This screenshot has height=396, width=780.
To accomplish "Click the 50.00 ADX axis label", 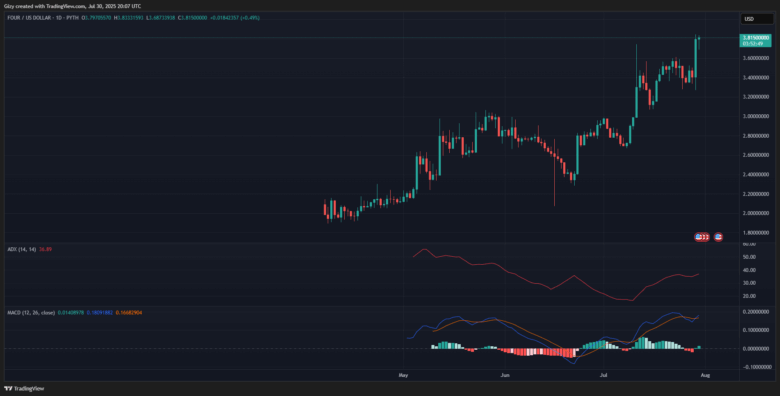I will click(x=749, y=257).
